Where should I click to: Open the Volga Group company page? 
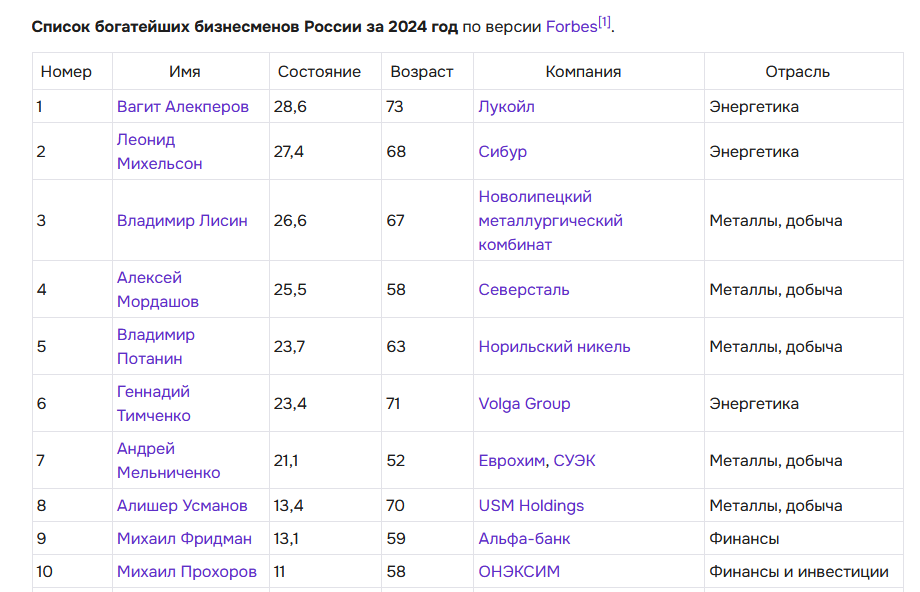pyautogui.click(x=524, y=404)
